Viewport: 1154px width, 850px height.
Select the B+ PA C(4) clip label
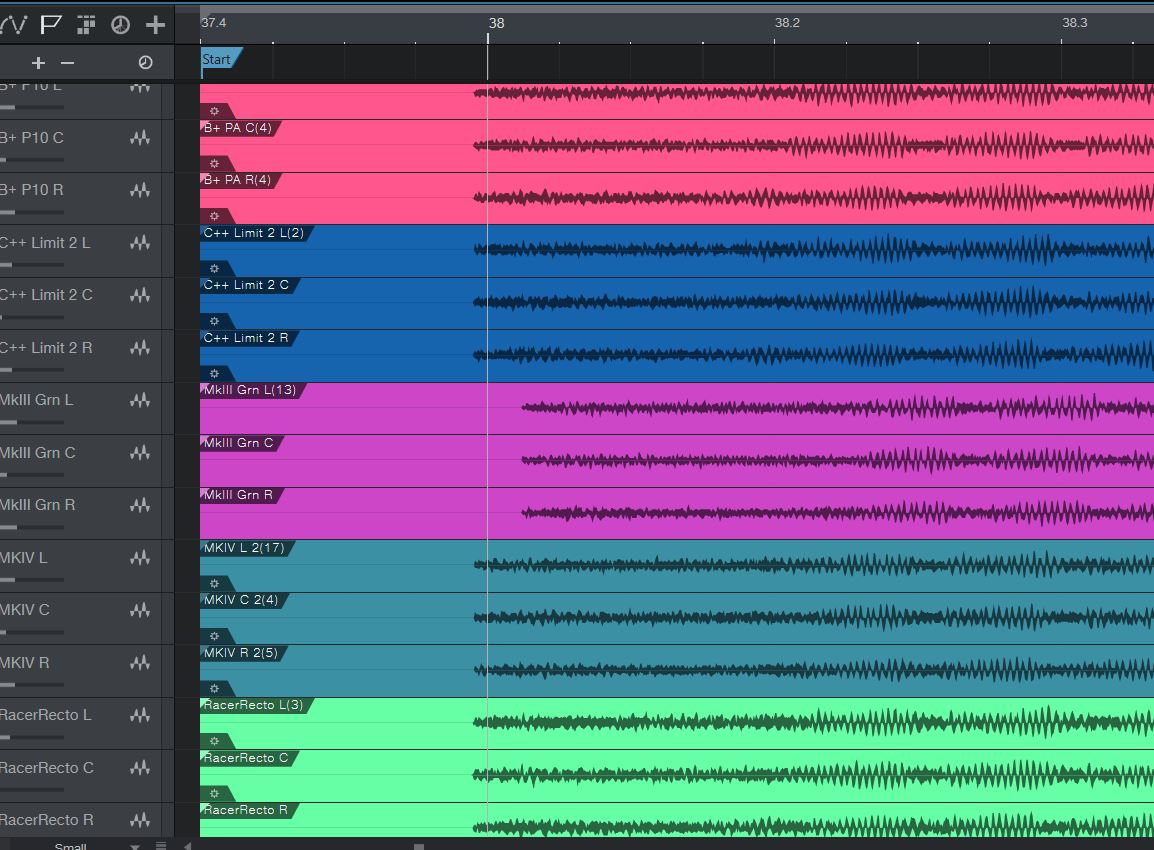click(238, 128)
